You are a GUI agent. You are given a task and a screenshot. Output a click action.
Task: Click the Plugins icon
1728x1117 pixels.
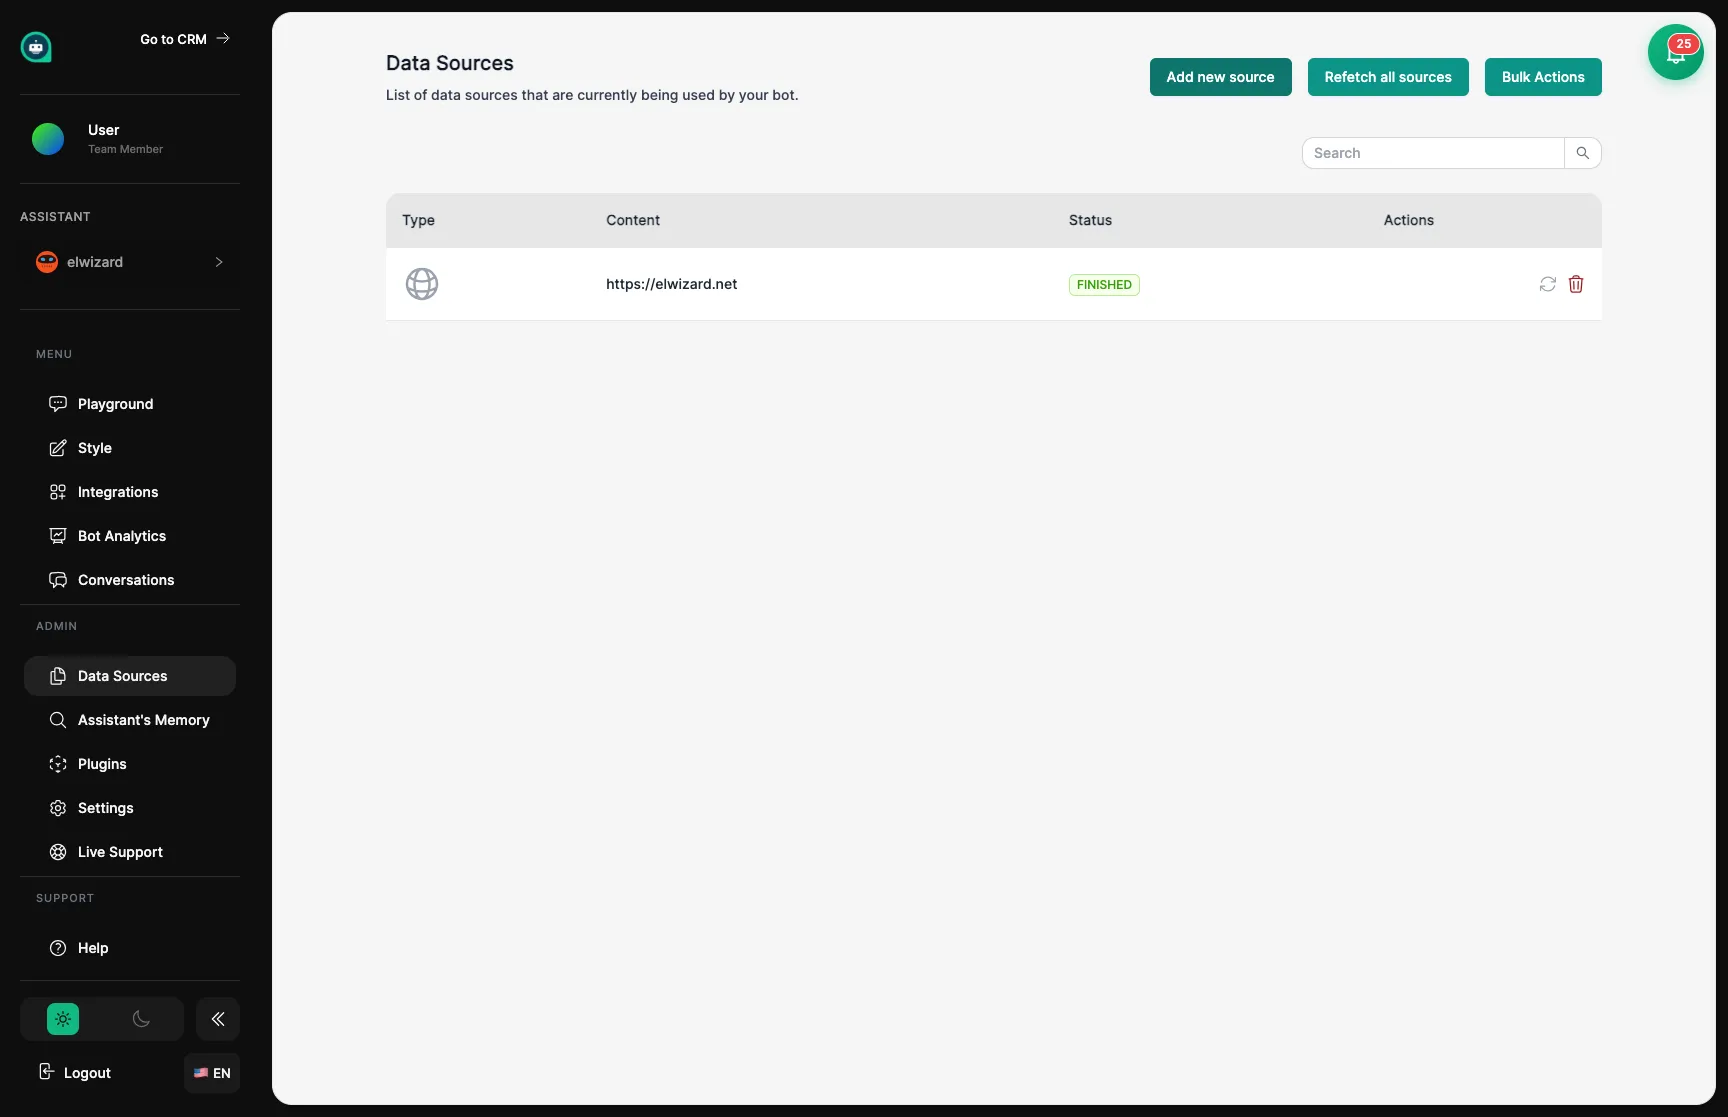pyautogui.click(x=58, y=764)
